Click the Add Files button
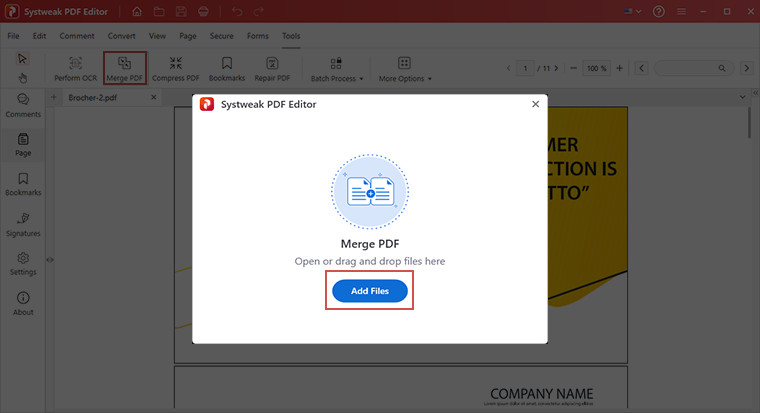 [370, 291]
